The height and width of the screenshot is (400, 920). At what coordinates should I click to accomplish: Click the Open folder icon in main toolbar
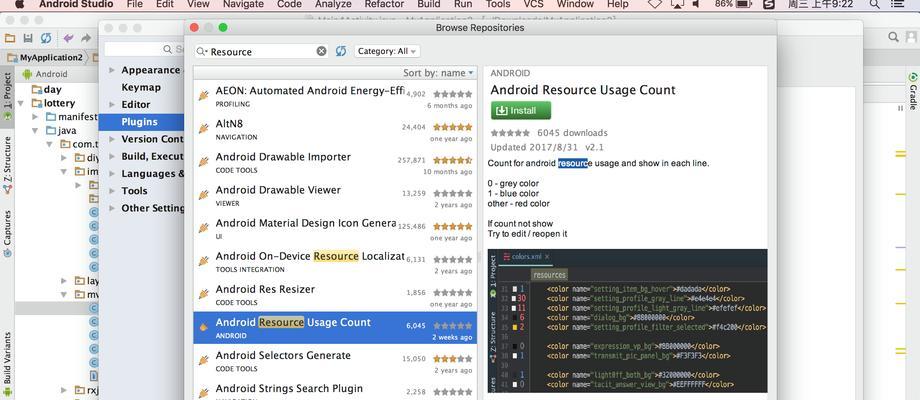[9, 38]
